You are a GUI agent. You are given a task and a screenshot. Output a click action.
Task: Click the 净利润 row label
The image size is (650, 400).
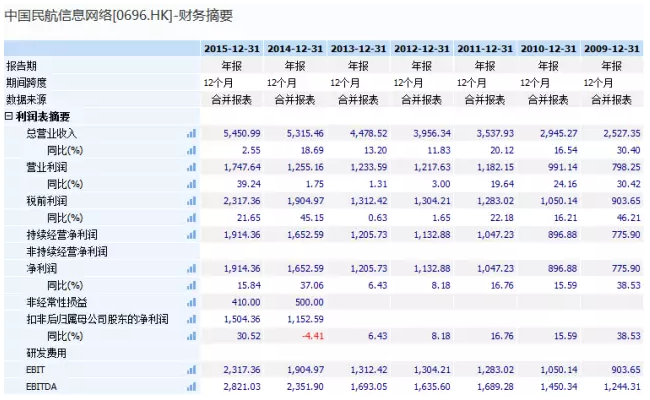[41, 269]
